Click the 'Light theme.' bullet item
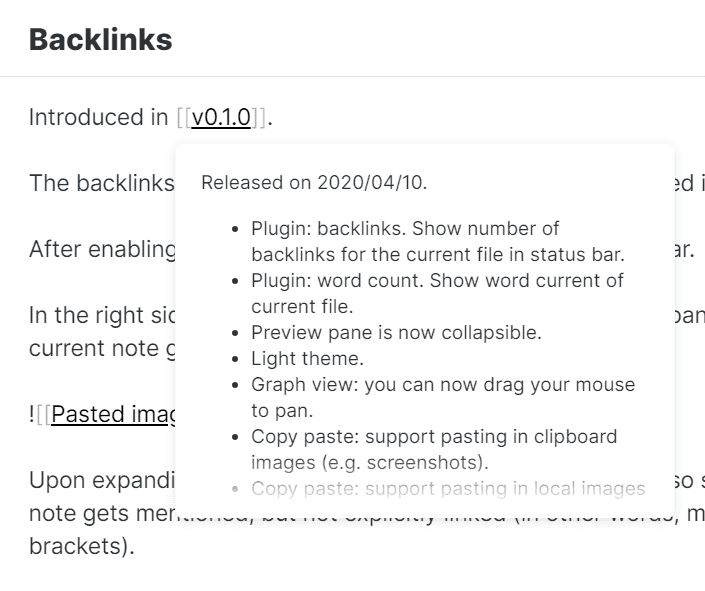This screenshot has width=705, height=591. point(307,358)
